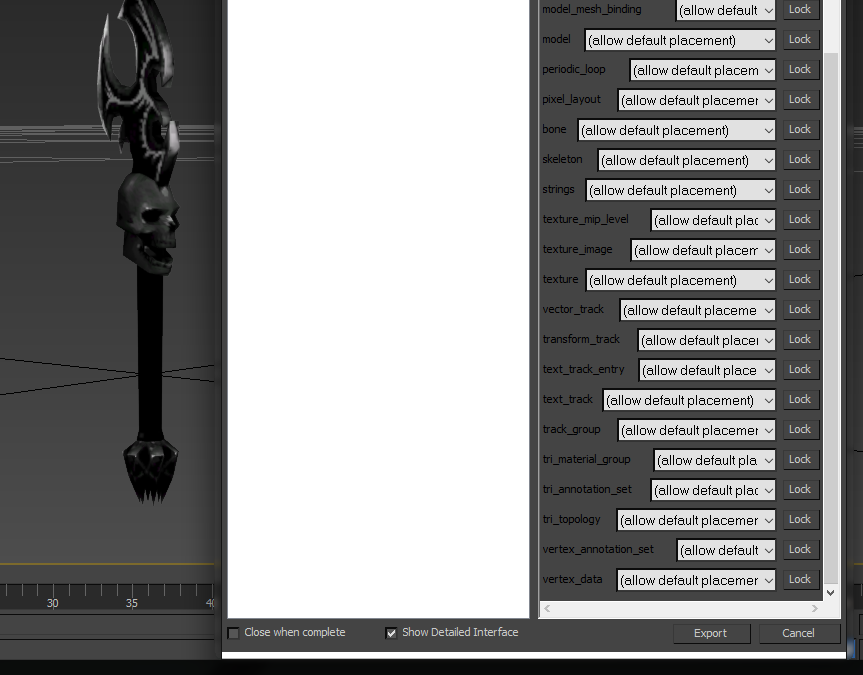Image resolution: width=863 pixels, height=675 pixels.
Task: Open the vector_track placement dropdown
Action: 698,311
